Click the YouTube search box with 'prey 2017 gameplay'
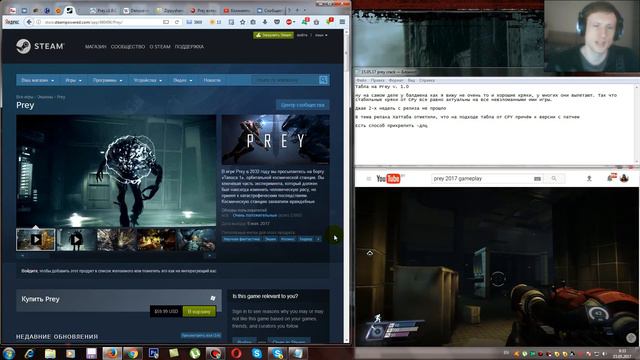This screenshot has width=640, height=360. (482, 178)
